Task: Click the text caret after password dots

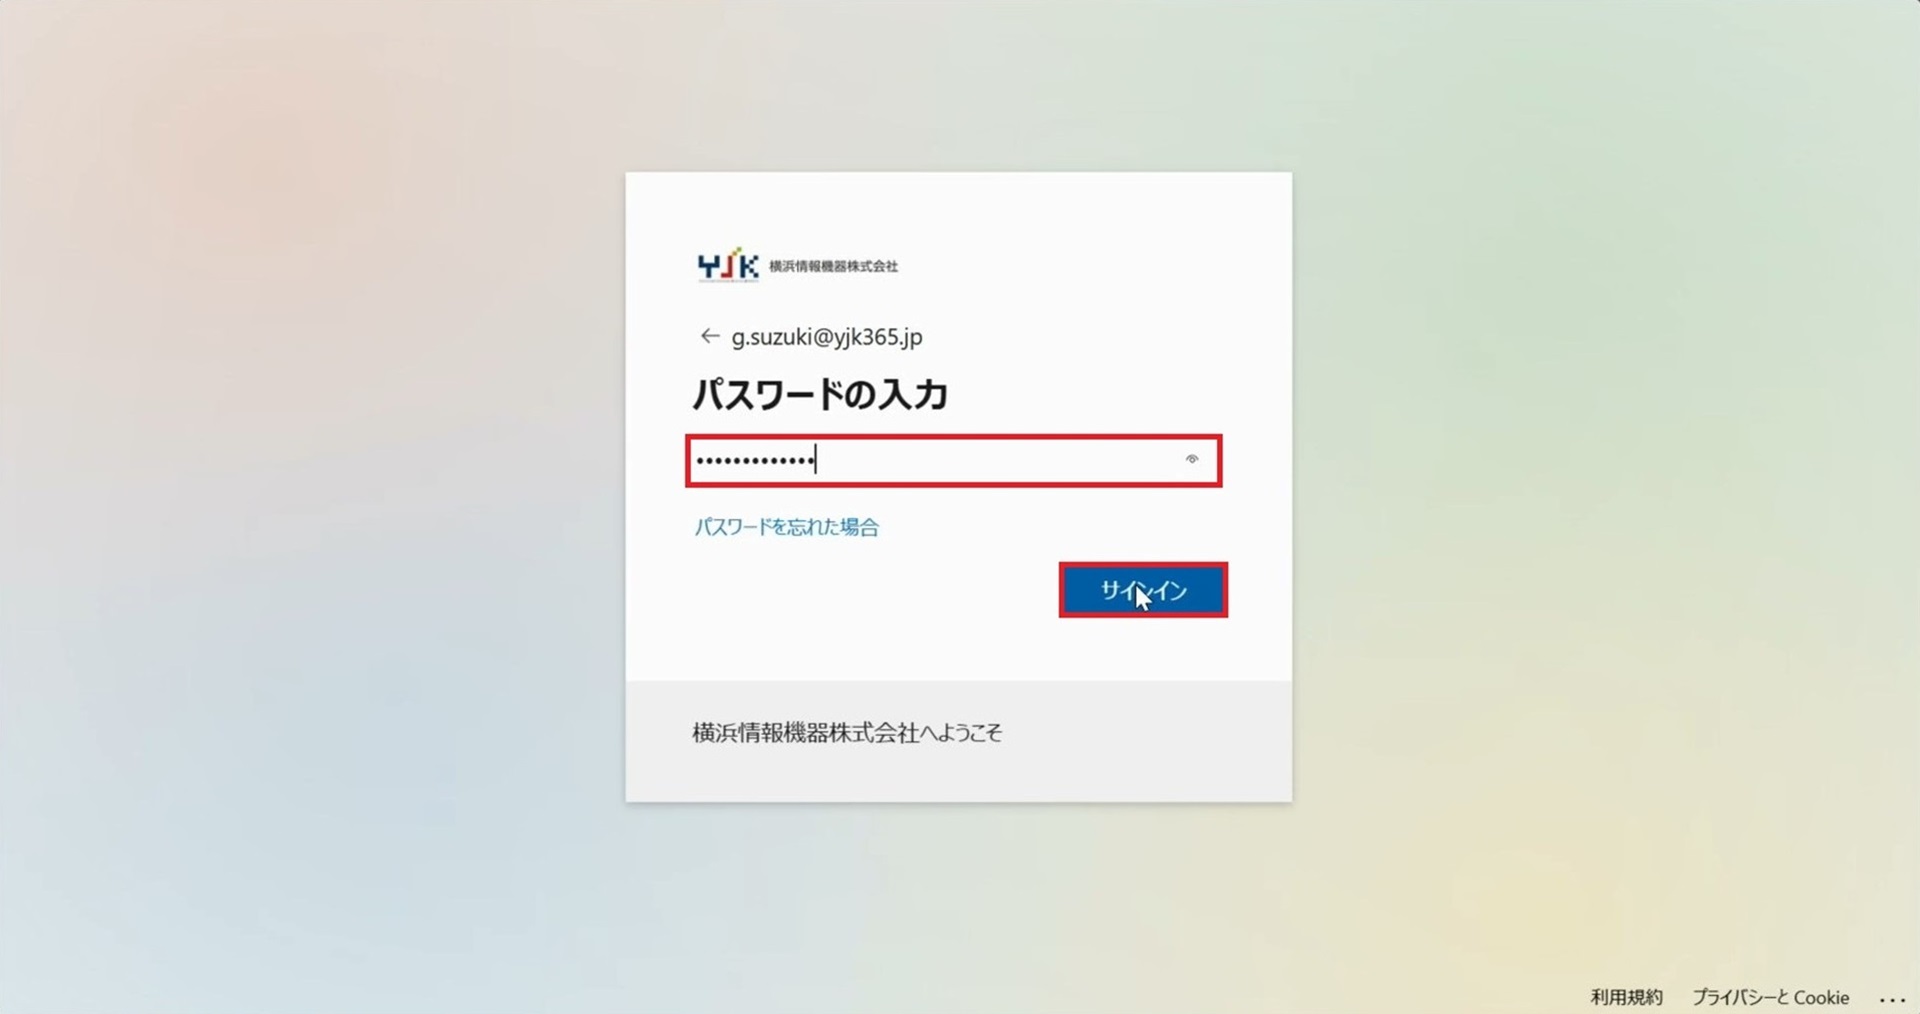Action: (x=816, y=460)
